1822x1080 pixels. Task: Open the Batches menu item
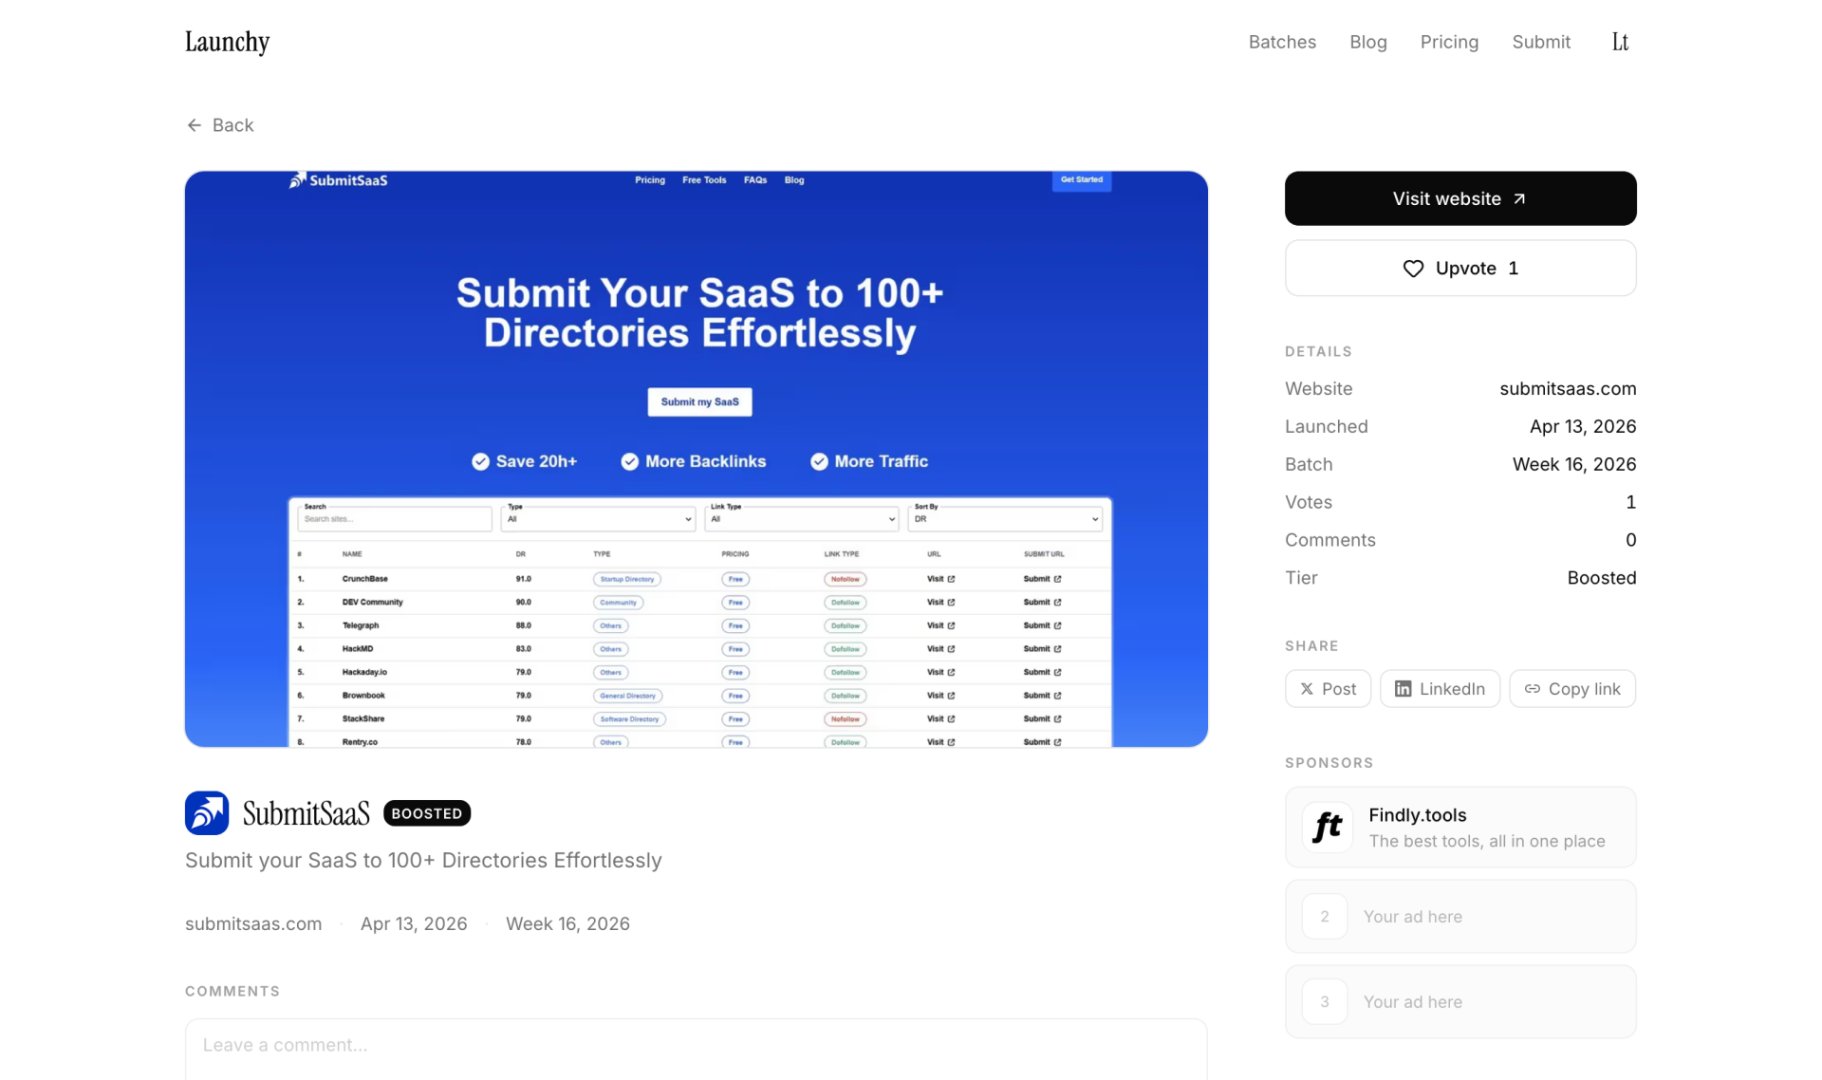pos(1281,41)
